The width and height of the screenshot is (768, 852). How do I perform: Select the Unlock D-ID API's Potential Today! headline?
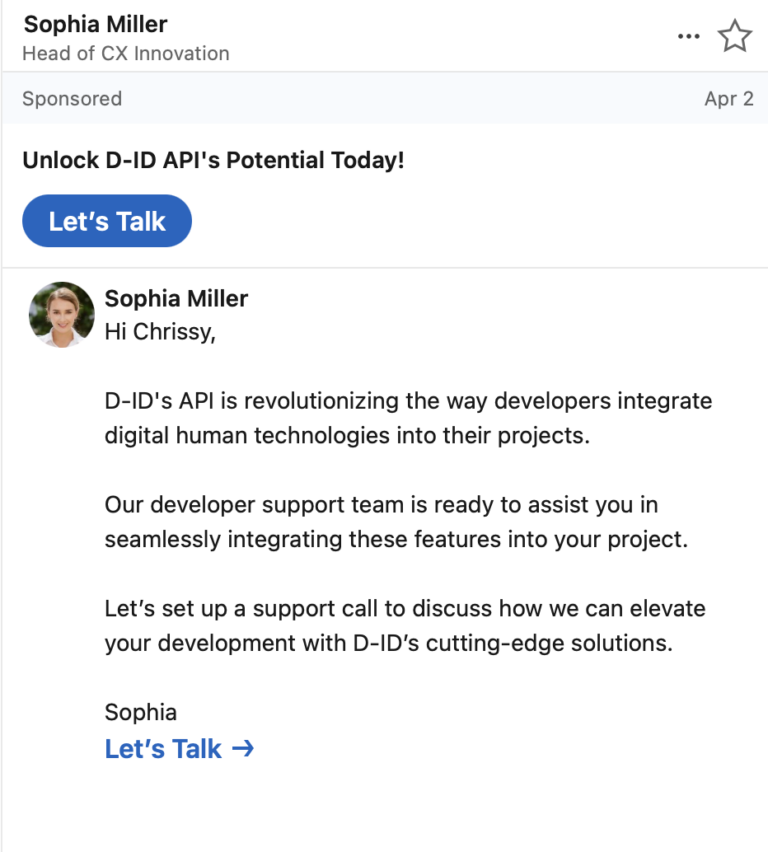coord(213,160)
